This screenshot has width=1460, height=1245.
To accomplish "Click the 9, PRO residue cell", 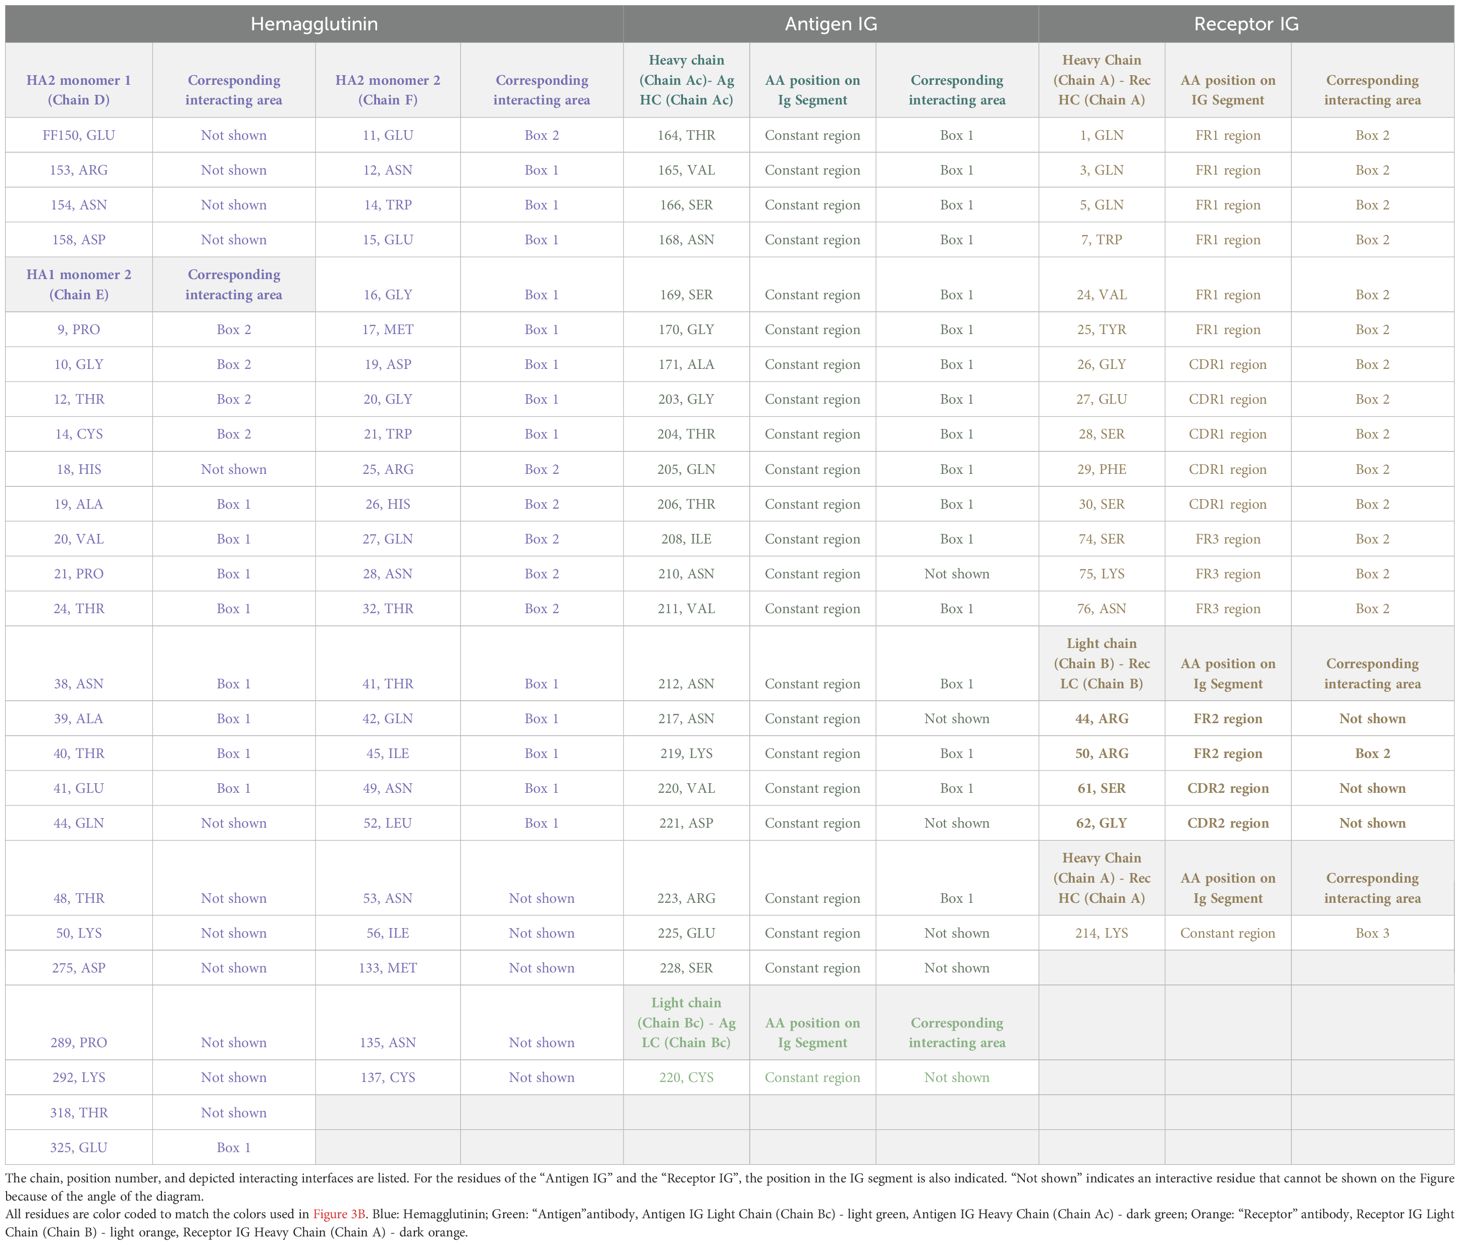I will click(79, 329).
